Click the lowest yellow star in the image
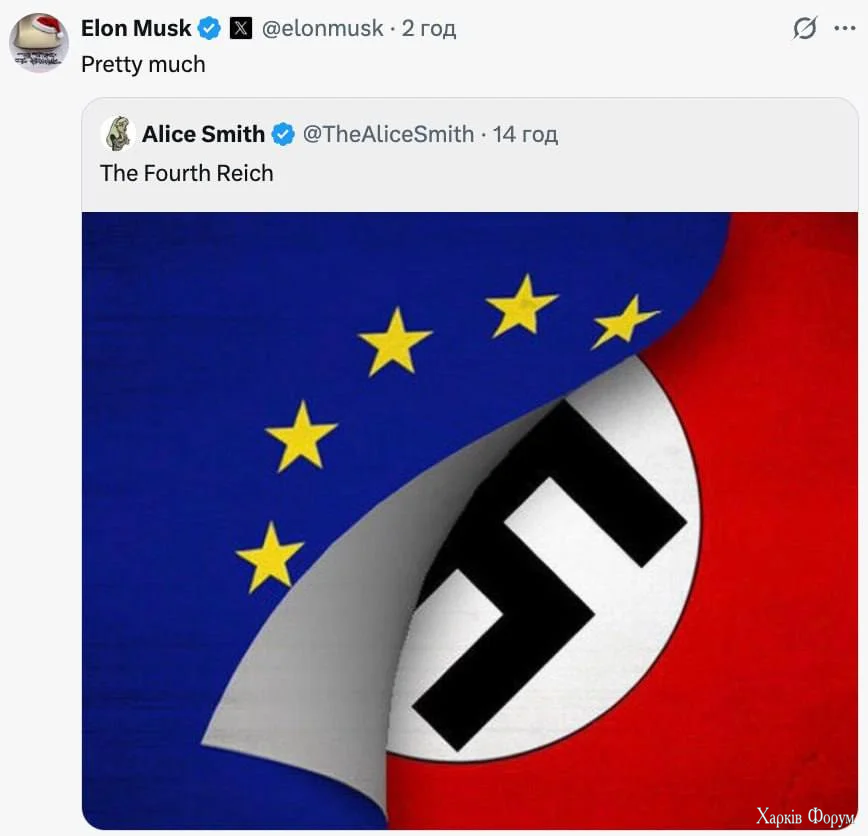 tap(270, 557)
